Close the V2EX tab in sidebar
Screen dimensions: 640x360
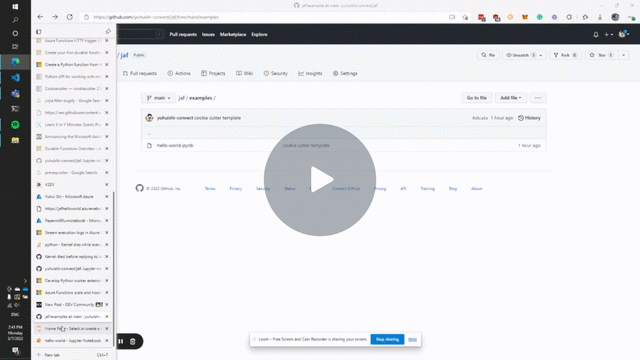pos(107,184)
